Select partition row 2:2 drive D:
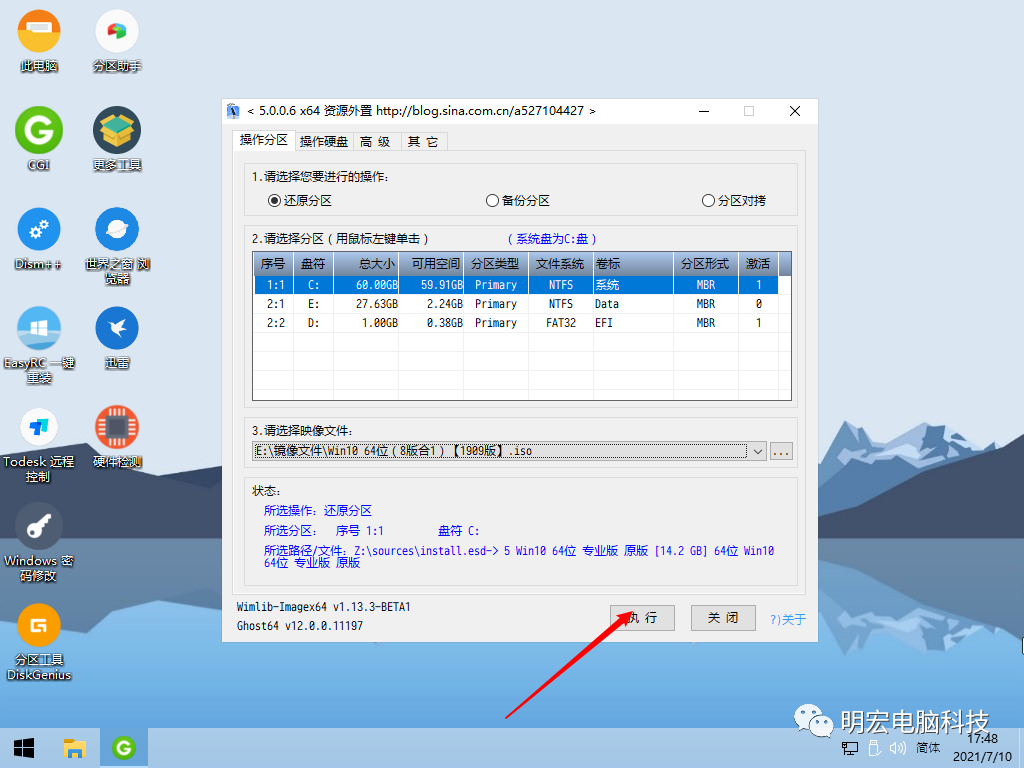Image resolution: width=1024 pixels, height=768 pixels. [515, 323]
